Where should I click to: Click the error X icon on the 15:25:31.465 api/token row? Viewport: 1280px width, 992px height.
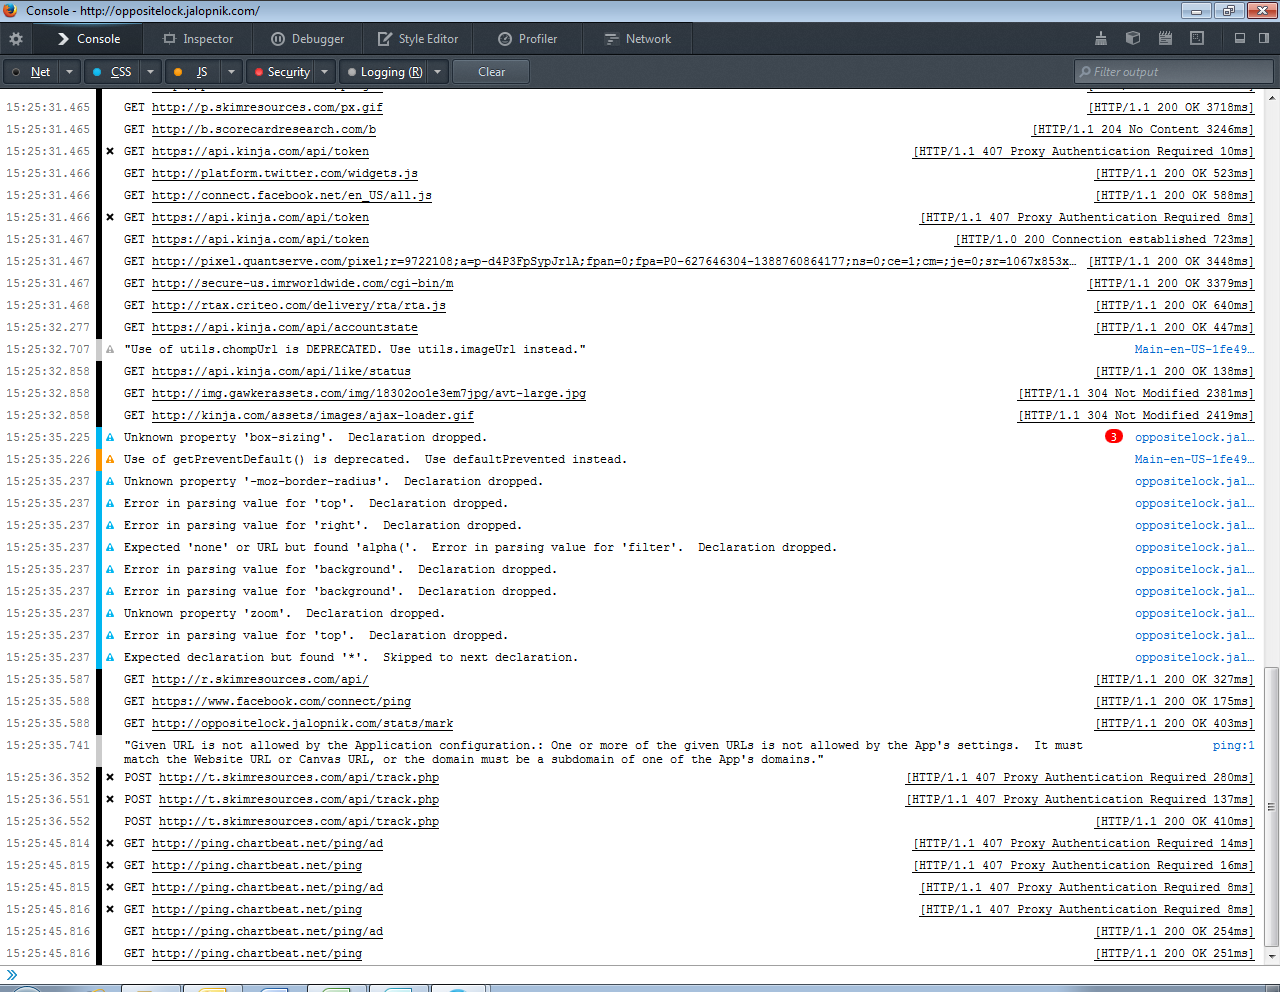tap(110, 151)
